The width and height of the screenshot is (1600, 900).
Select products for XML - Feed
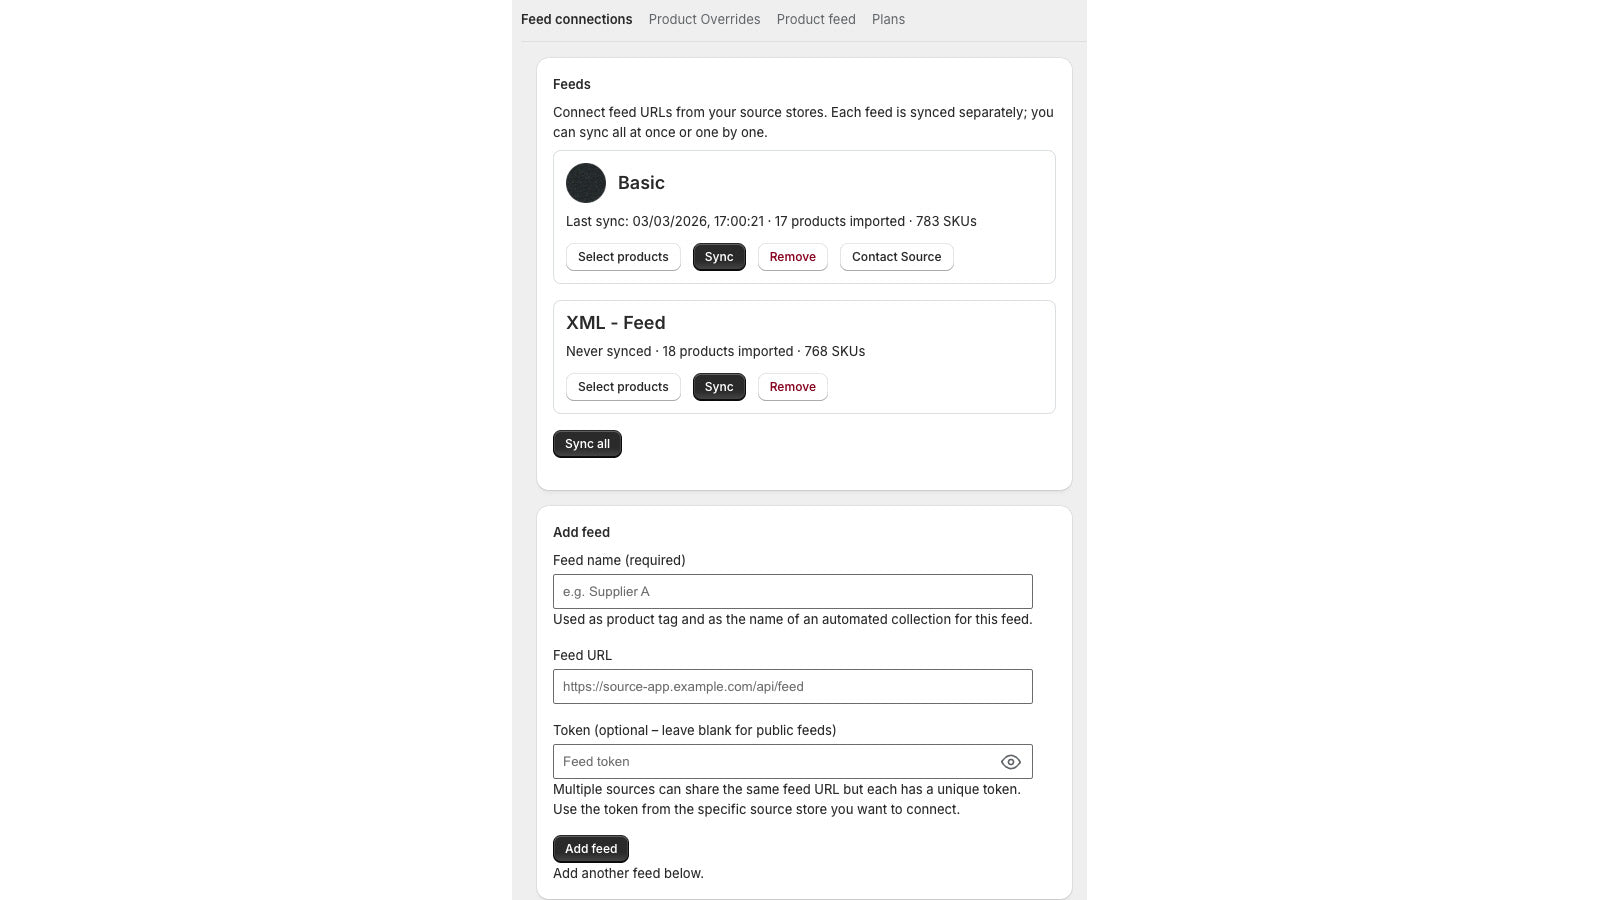(623, 387)
